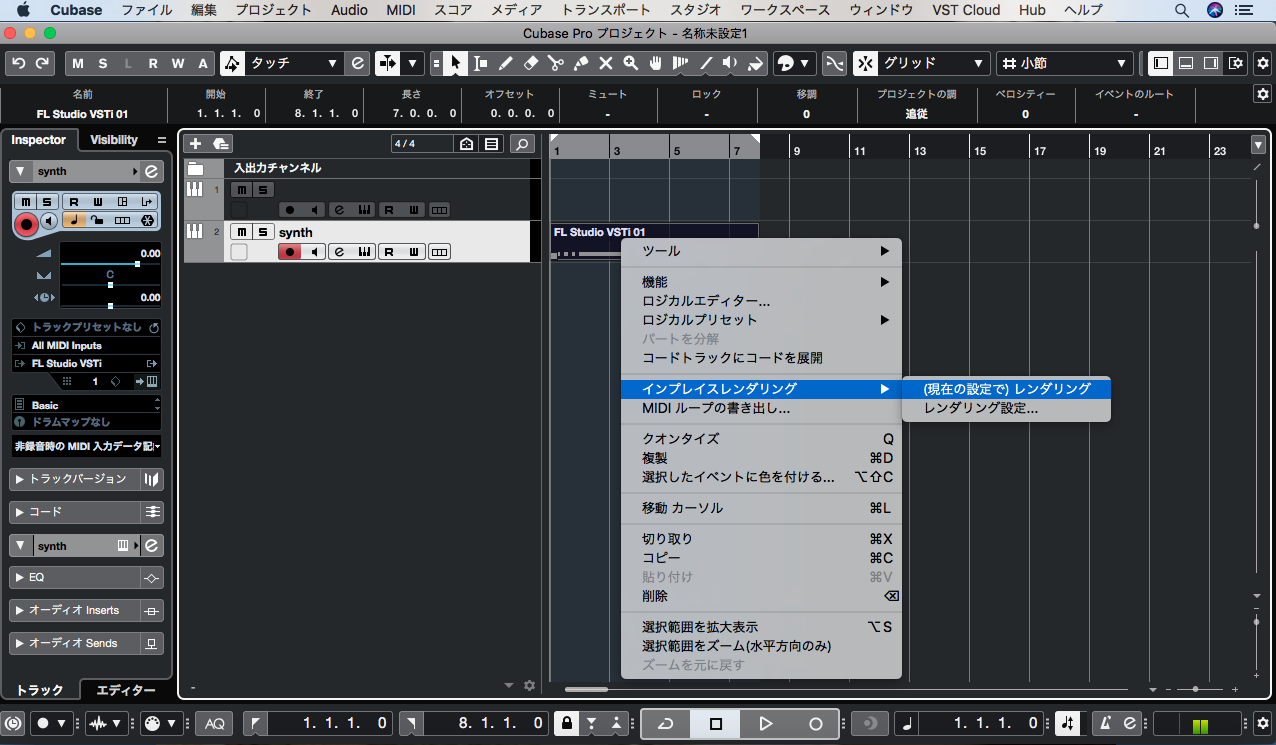Expand the オーディオ Sends section
The image size is (1276, 745).
pyautogui.click(x=20, y=644)
